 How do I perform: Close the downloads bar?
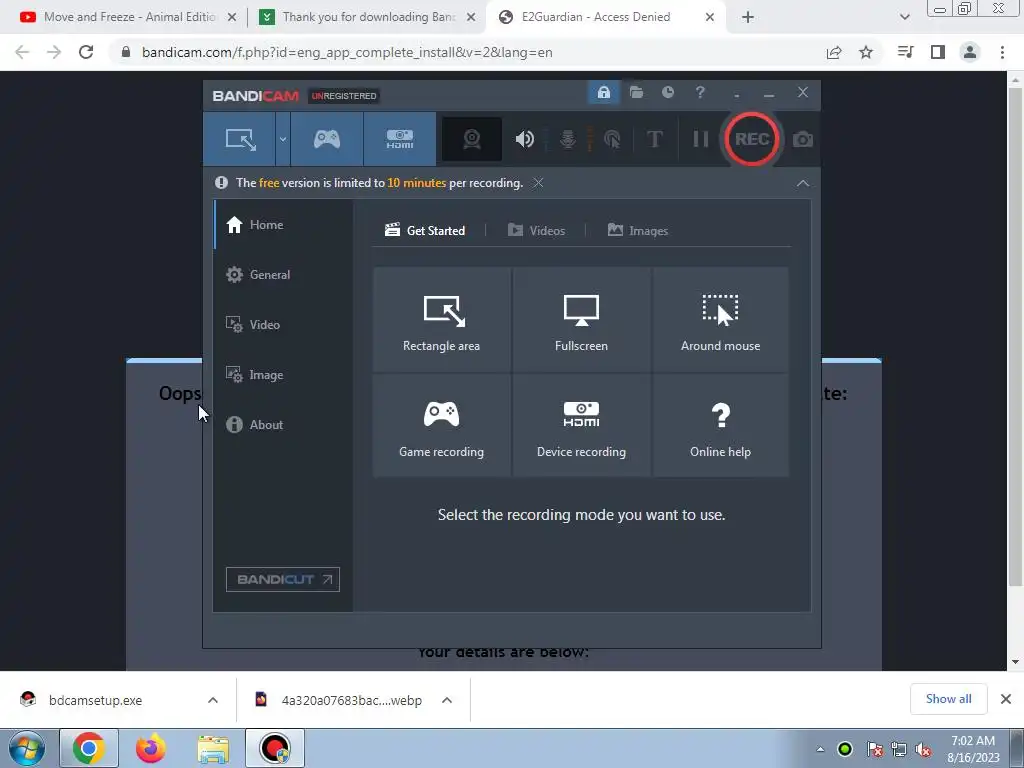(x=1006, y=699)
